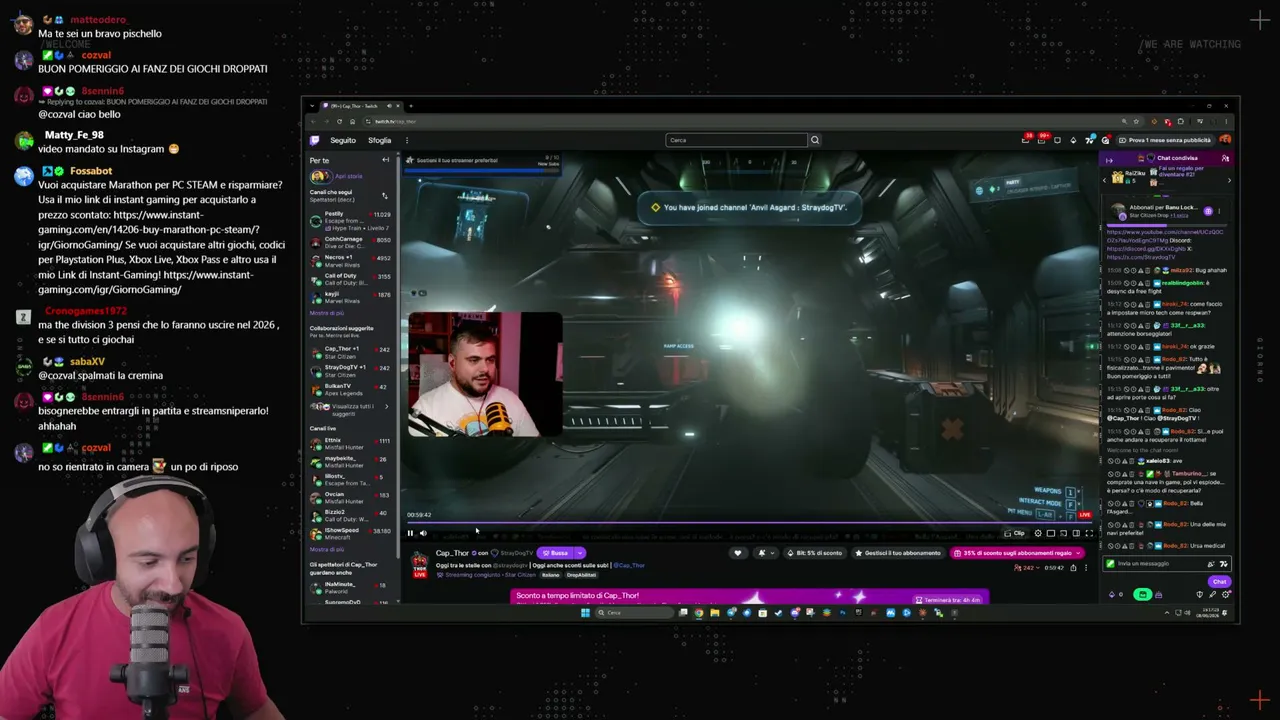Send message with the Chat button
This screenshot has width=1280, height=720.
(x=1219, y=582)
